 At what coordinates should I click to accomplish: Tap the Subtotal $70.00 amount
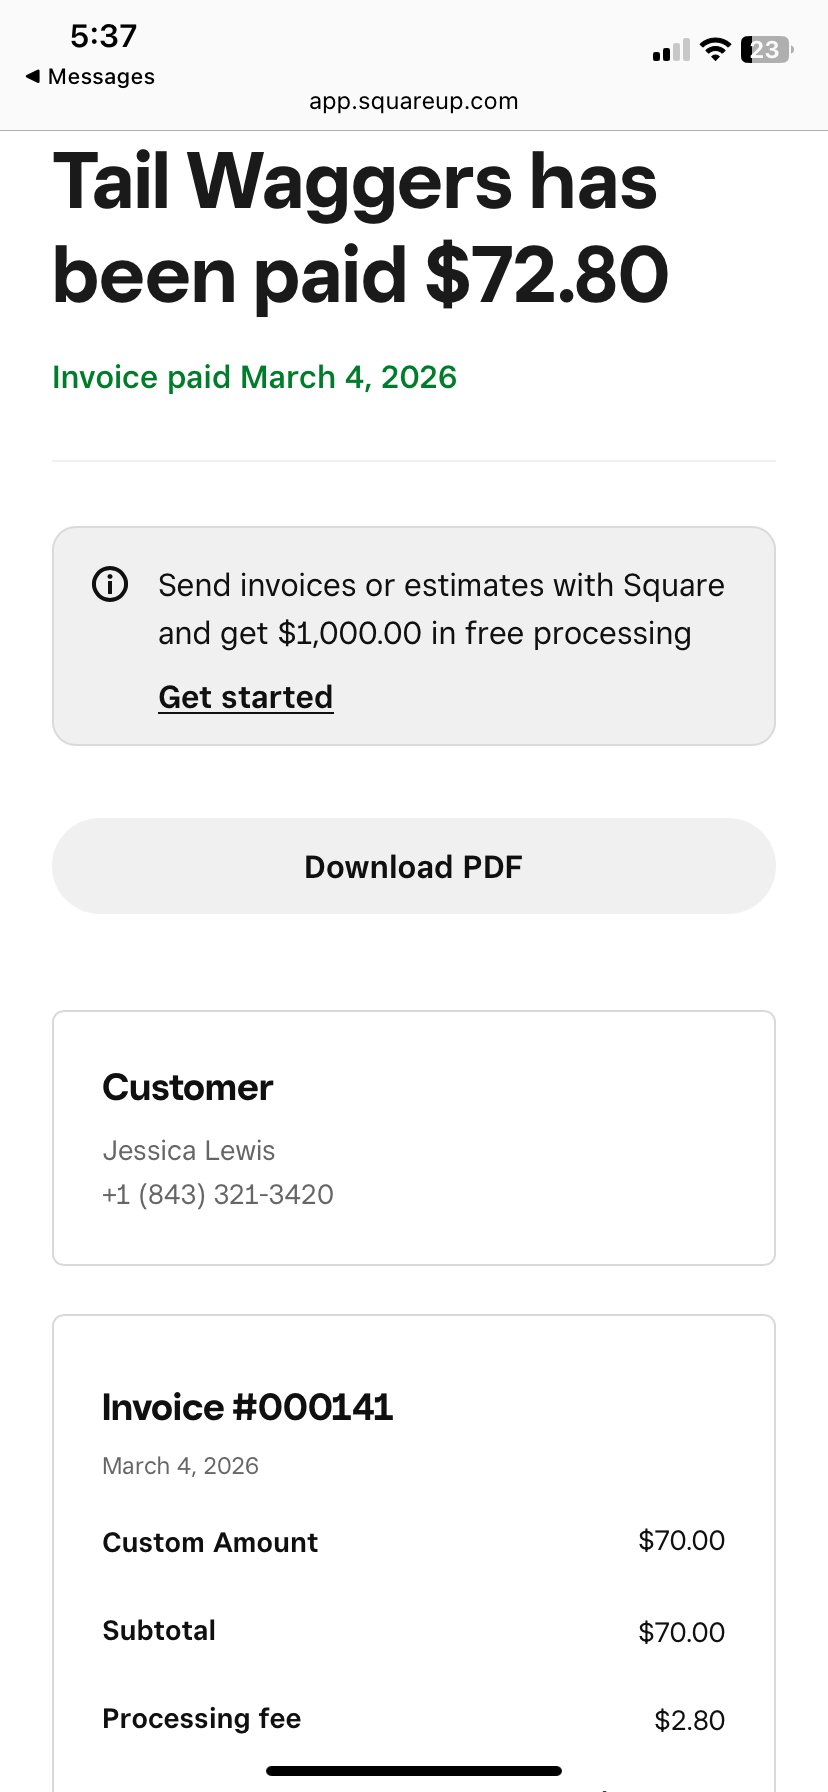(x=682, y=1632)
